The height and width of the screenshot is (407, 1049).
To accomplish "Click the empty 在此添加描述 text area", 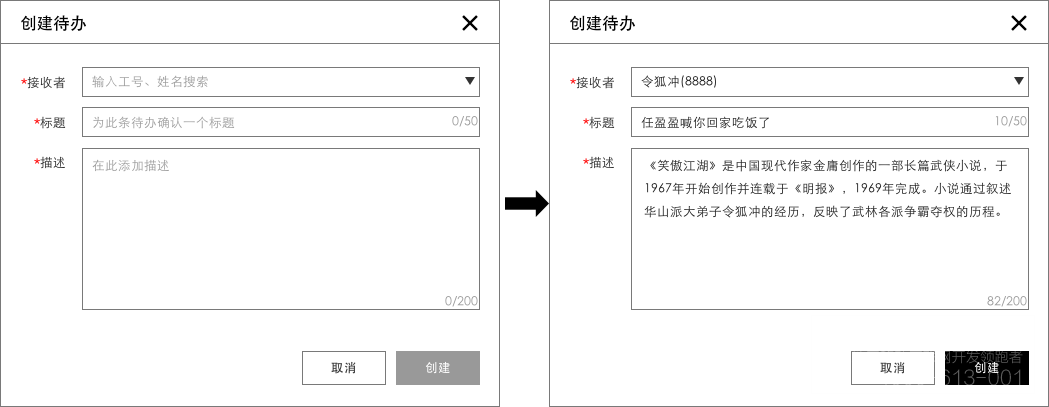I will [280, 228].
